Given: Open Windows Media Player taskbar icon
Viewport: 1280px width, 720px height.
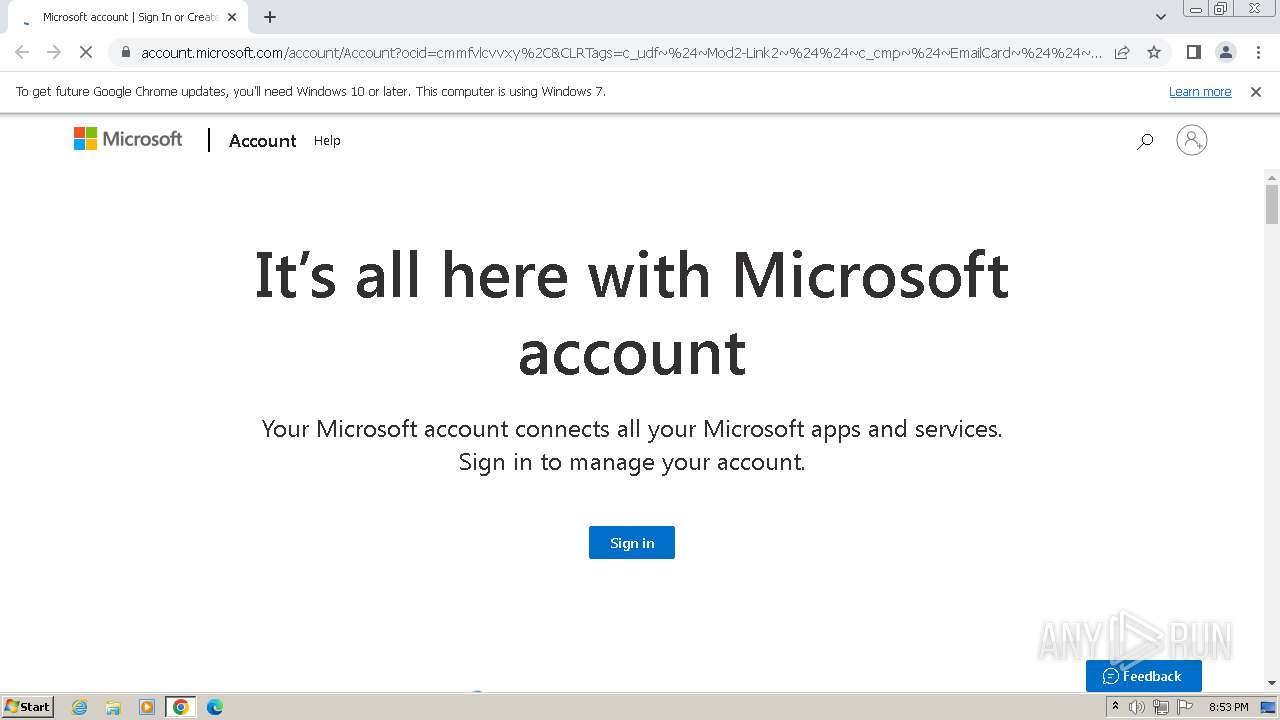Looking at the screenshot, I should tap(147, 707).
